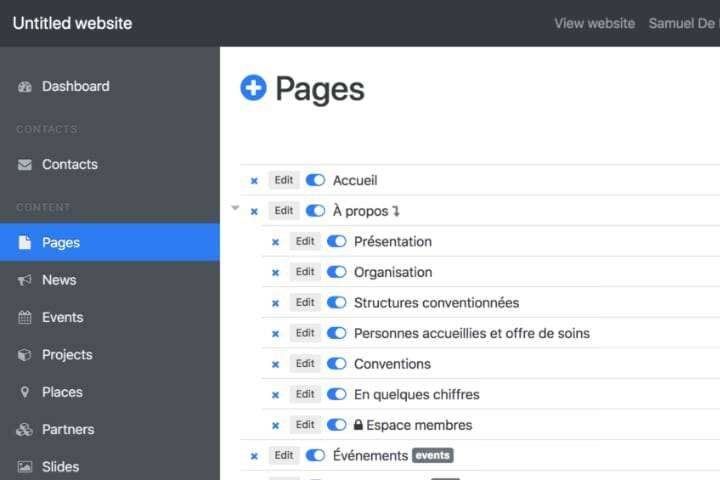Select Pages in the sidebar
The width and height of the screenshot is (720, 480).
tap(110, 243)
